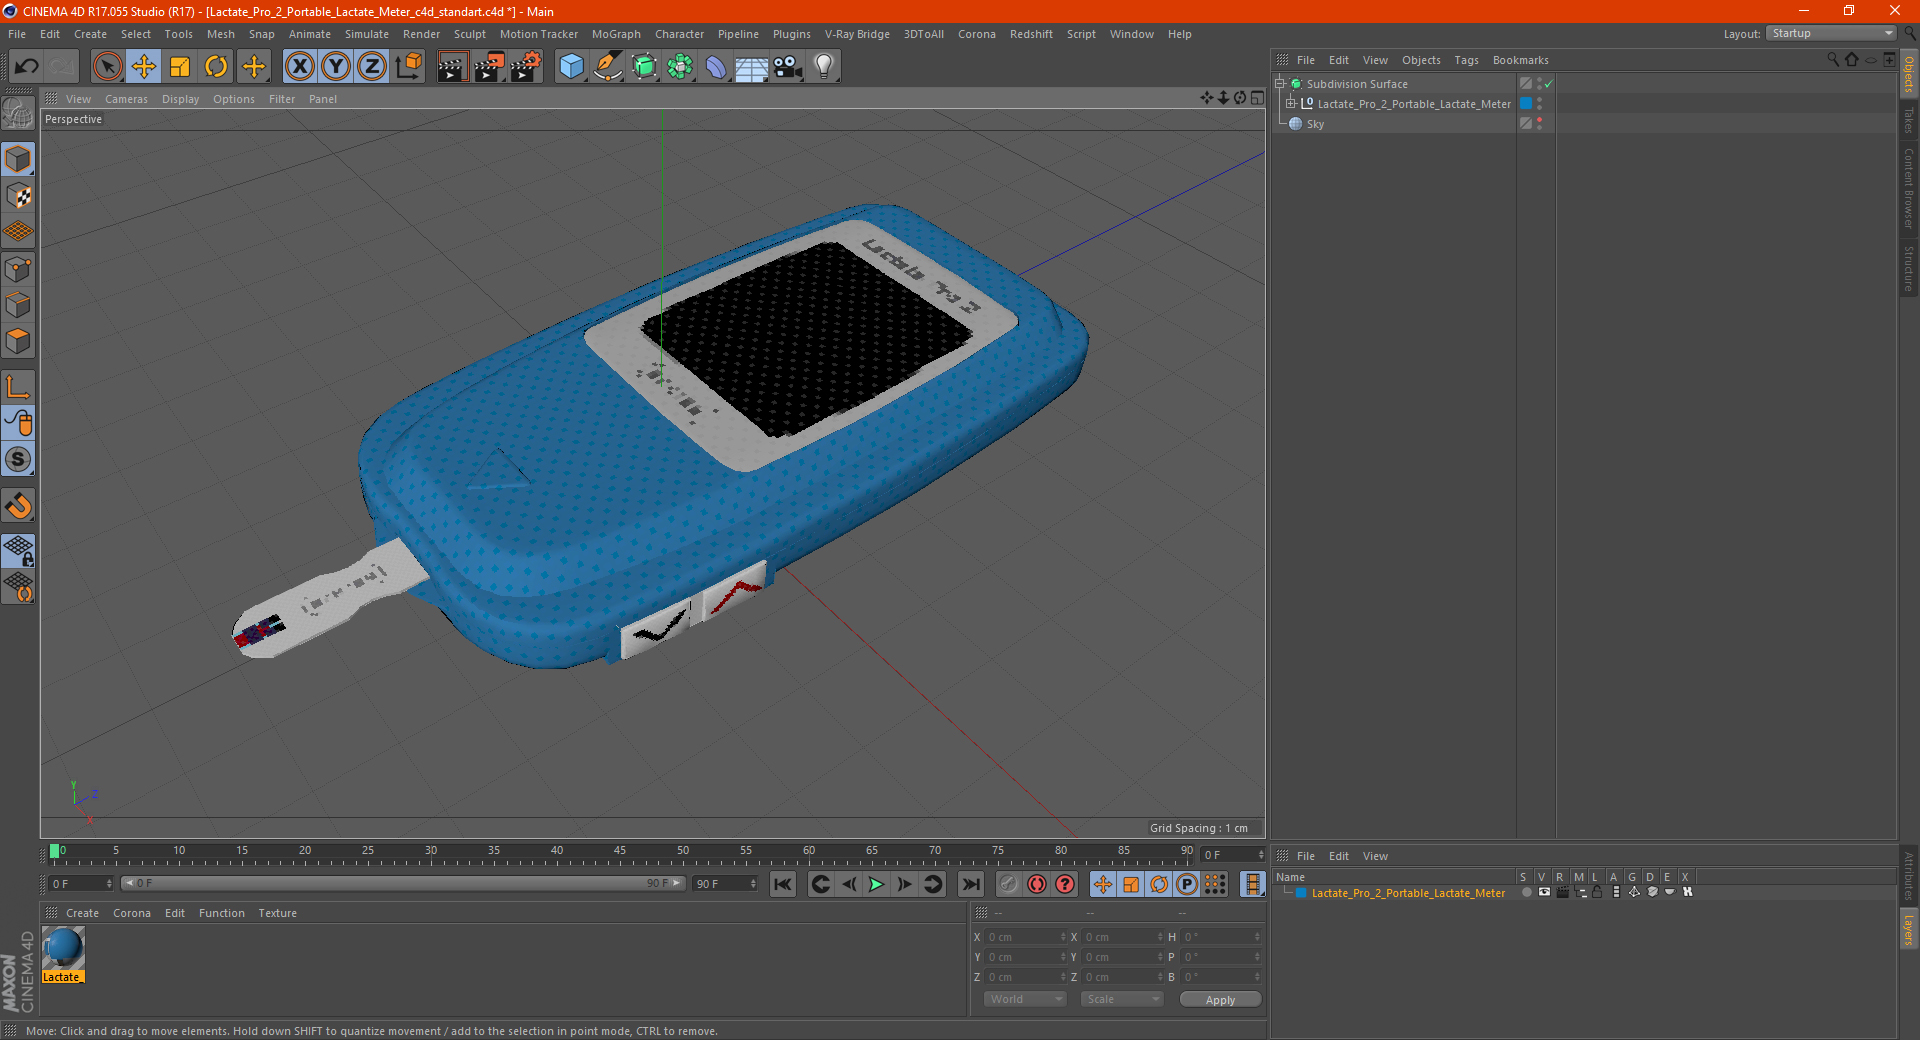Toggle the viewport maximize icon
This screenshot has width=1920, height=1040.
tap(1257, 98)
